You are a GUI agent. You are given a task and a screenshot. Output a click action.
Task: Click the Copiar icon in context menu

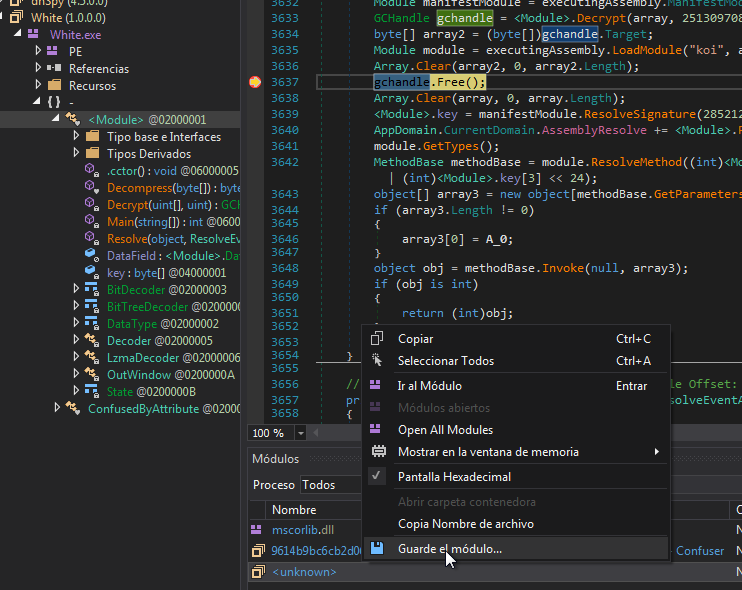377,338
